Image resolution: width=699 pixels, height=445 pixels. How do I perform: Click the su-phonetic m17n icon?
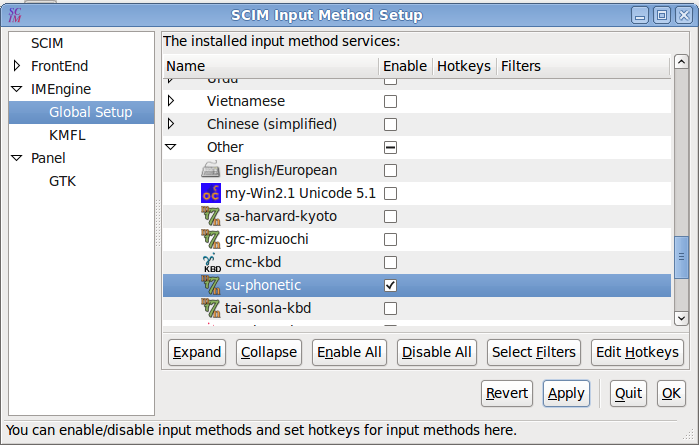[210, 285]
